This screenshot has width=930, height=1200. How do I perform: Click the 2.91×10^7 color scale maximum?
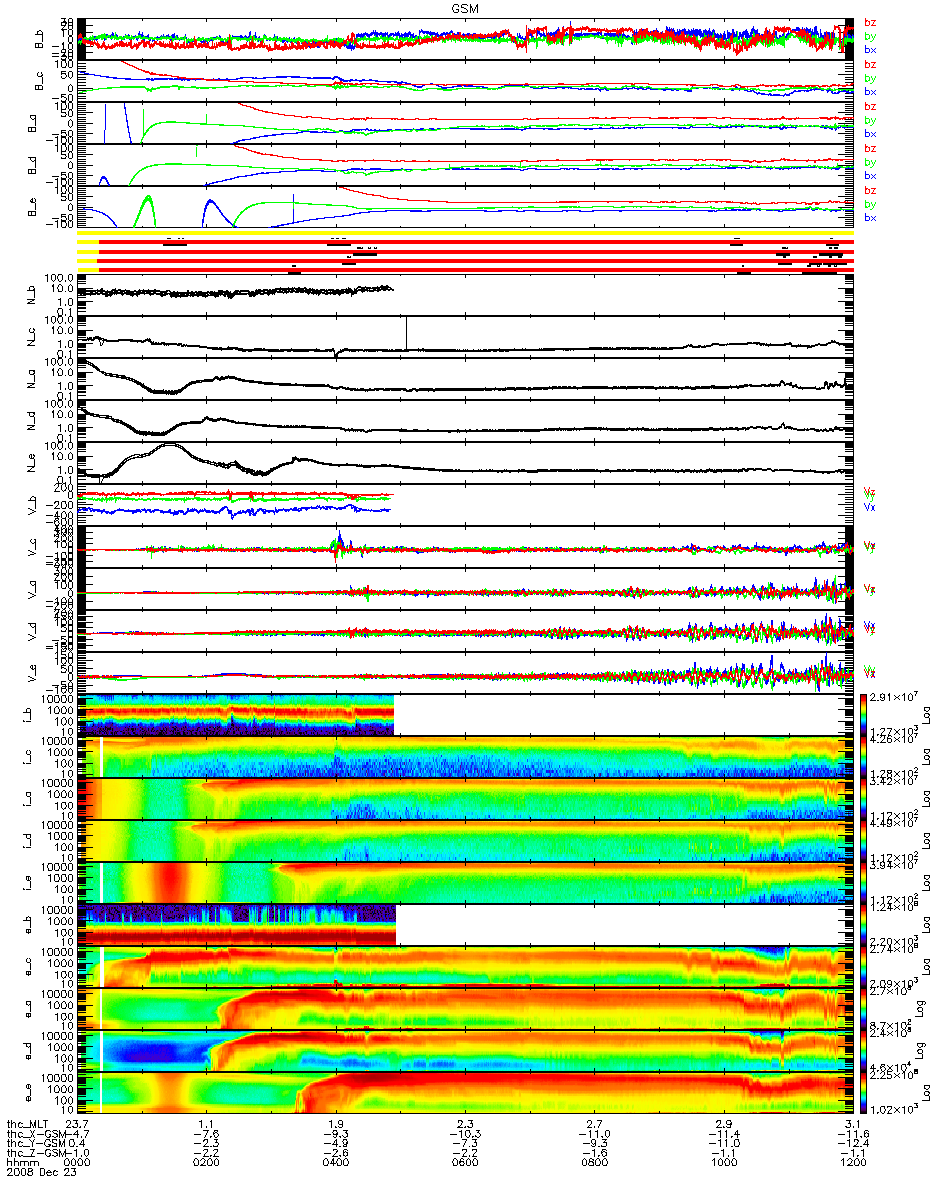(892, 695)
